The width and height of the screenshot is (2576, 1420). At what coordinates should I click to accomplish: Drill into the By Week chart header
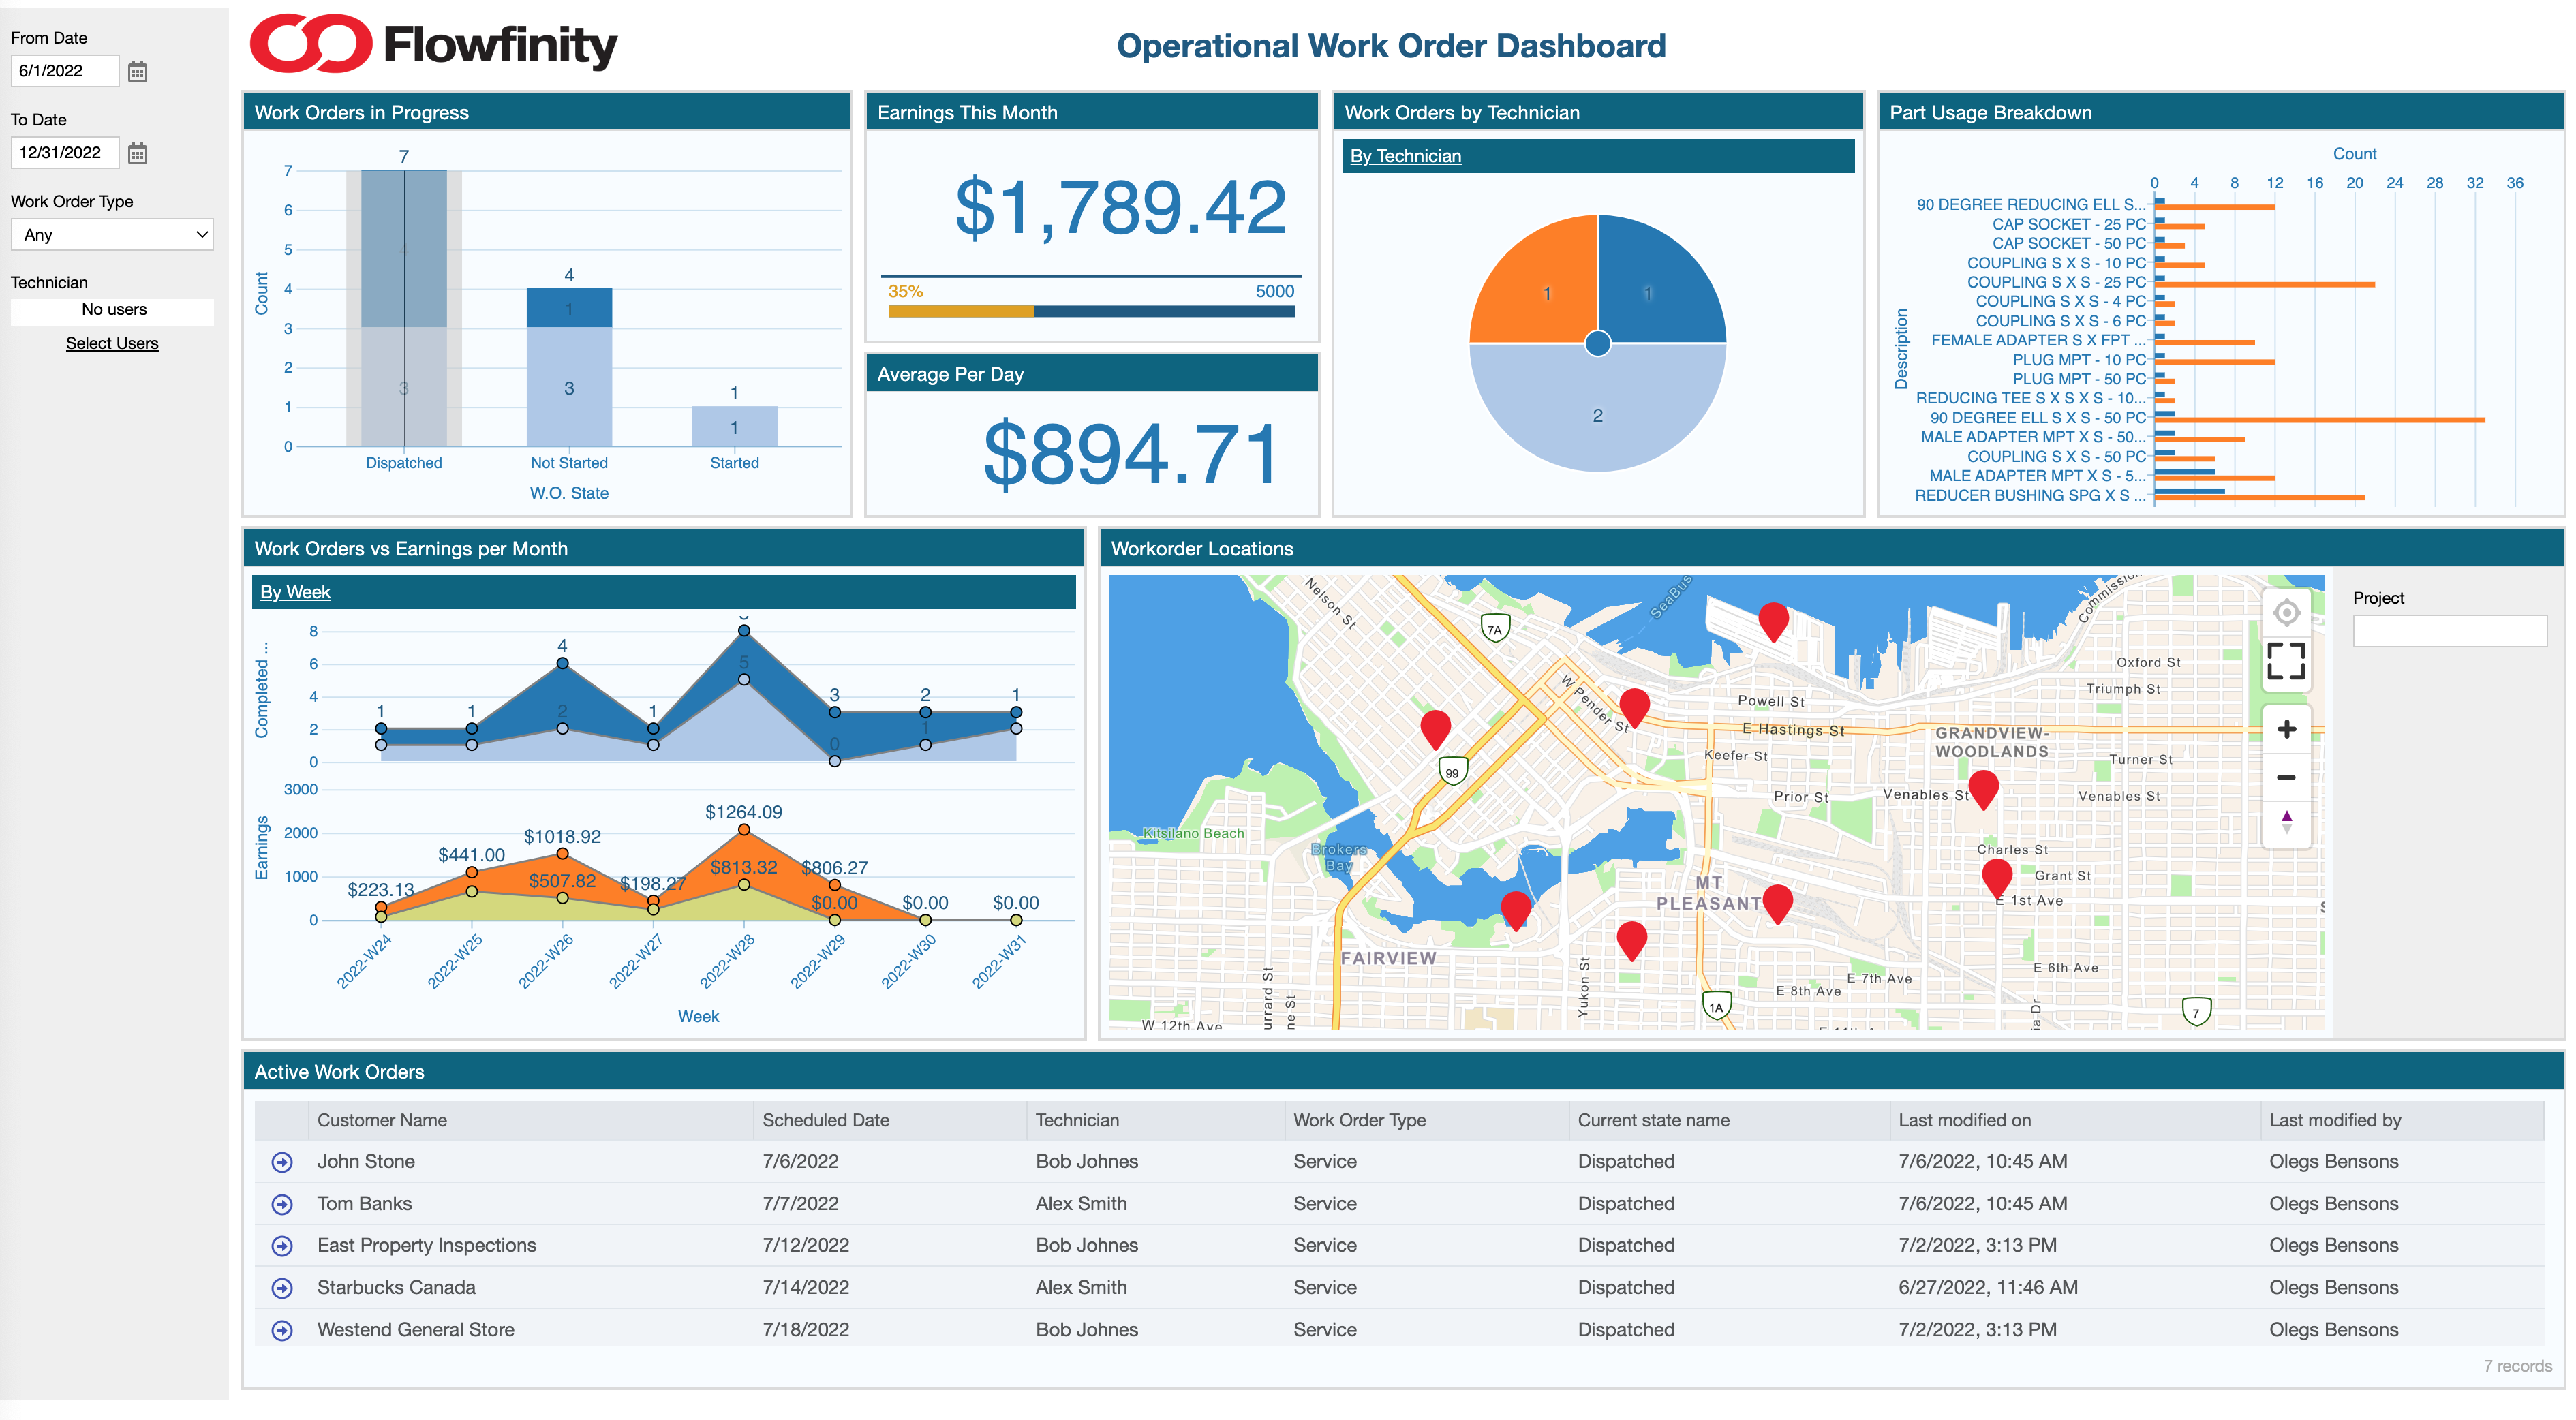point(295,592)
